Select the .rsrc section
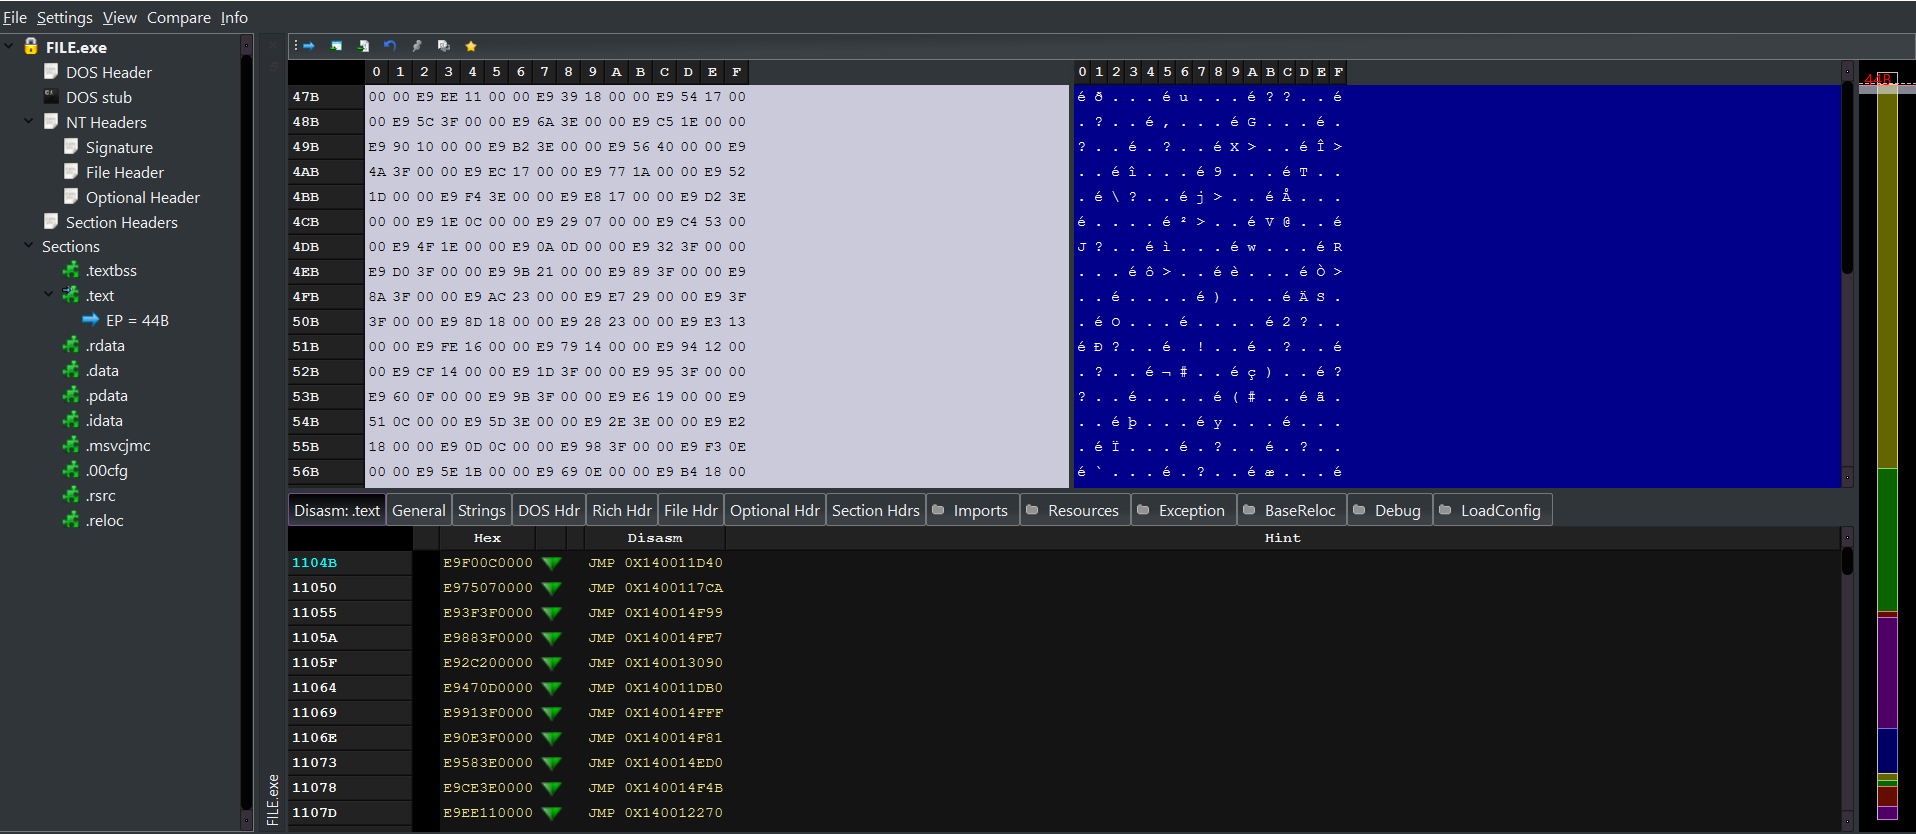This screenshot has width=1916, height=834. (100, 495)
